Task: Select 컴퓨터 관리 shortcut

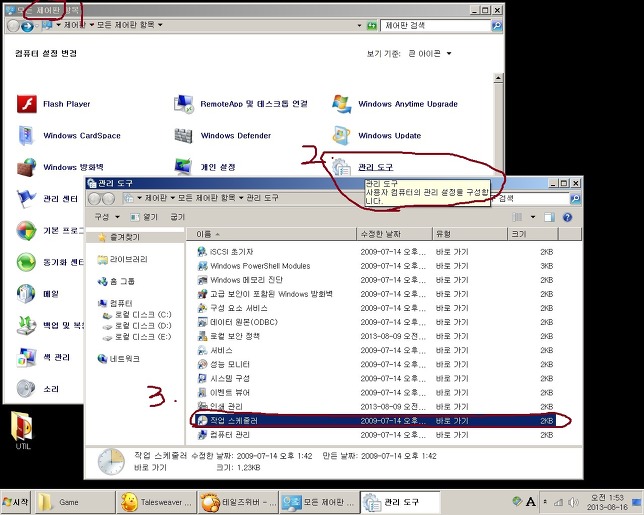Action: point(224,435)
